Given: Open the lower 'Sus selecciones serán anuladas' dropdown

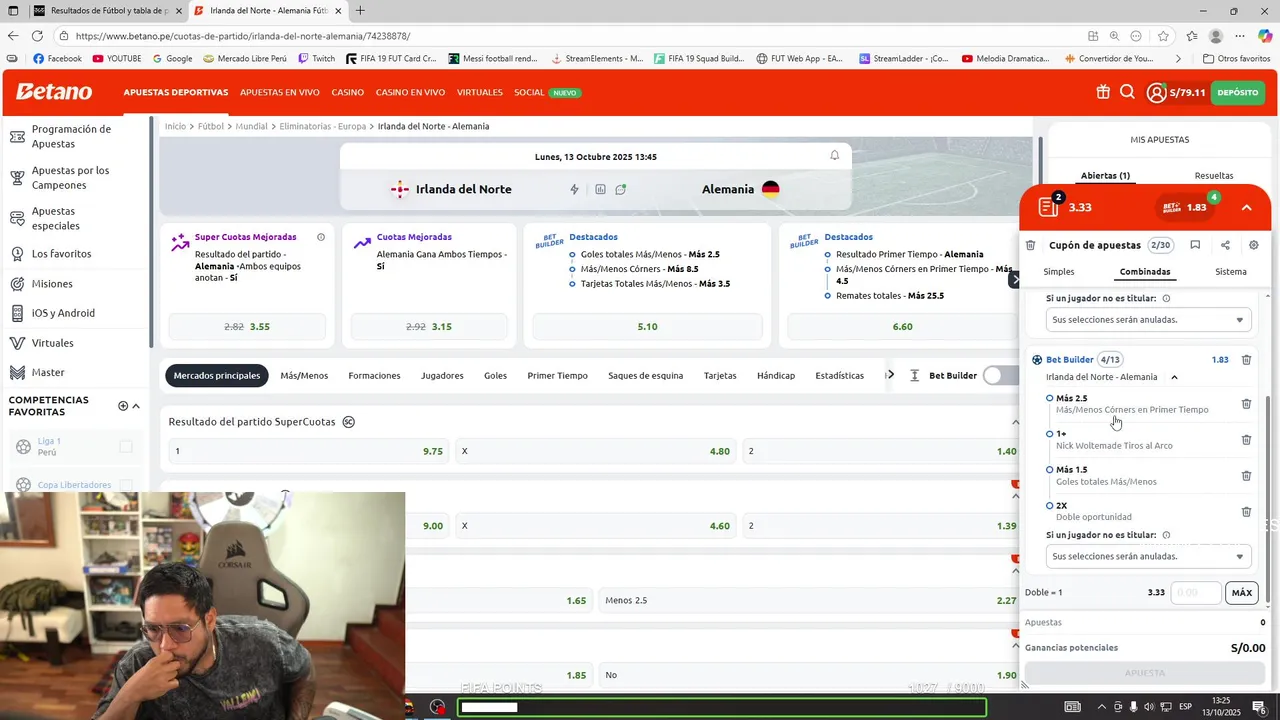Looking at the screenshot, I should click(x=1148, y=556).
